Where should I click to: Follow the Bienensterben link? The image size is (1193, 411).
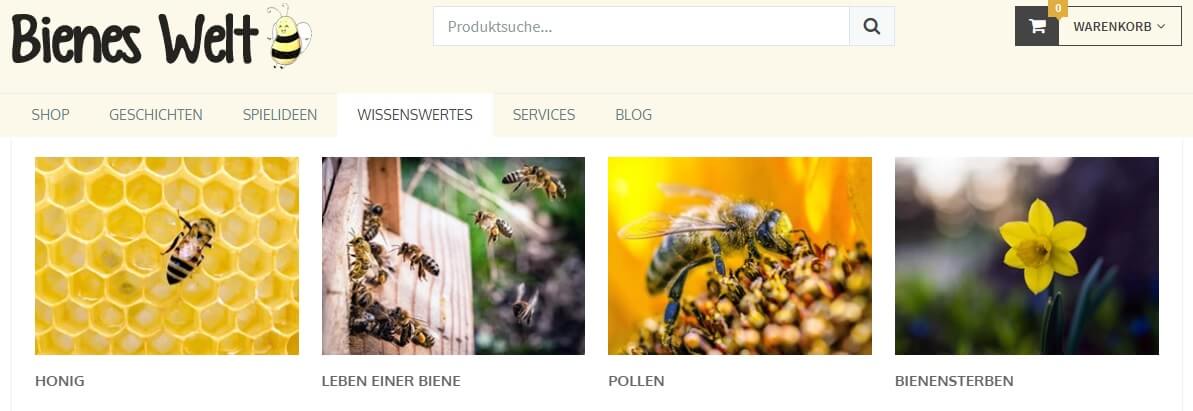tap(954, 381)
